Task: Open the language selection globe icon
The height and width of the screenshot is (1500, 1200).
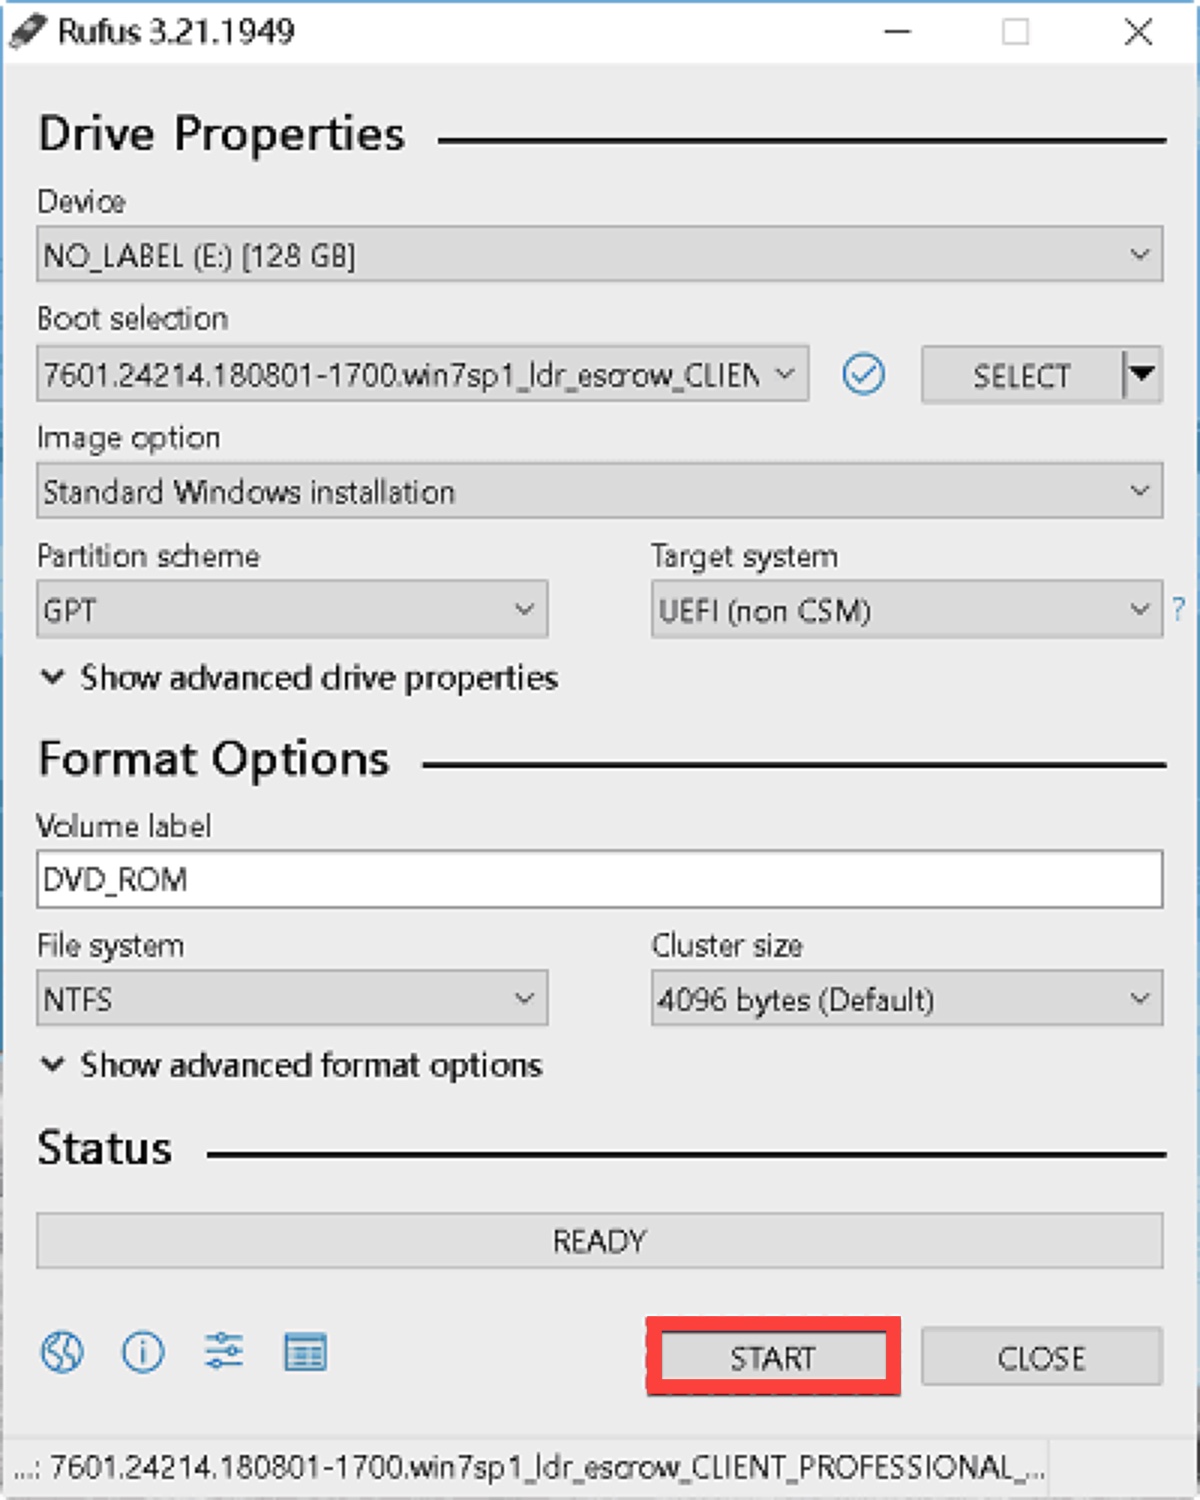Action: pyautogui.click(x=62, y=1353)
